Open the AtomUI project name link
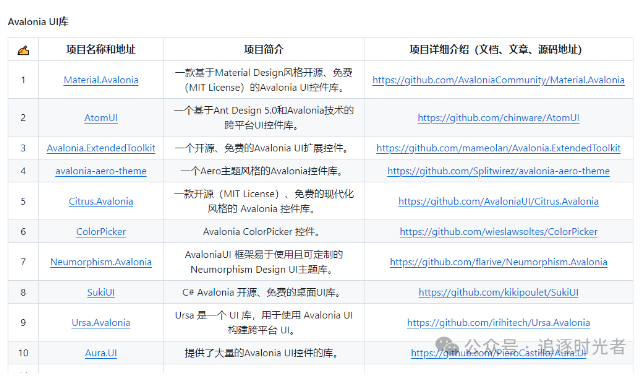The width and height of the screenshot is (644, 383). (x=101, y=118)
